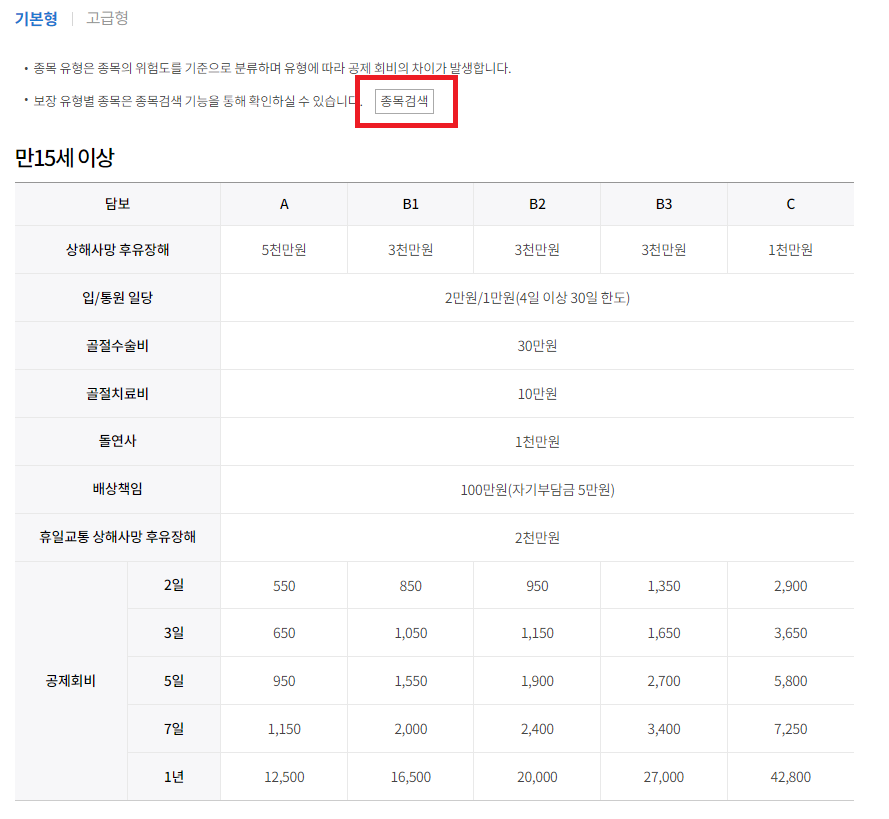Switch to the 기본형 tab

36,19
